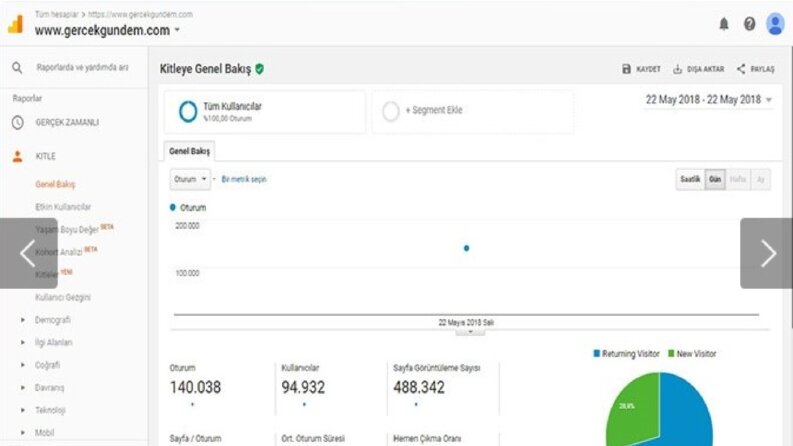This screenshot has height=446, width=793.
Task: Go to the previous image arrow
Action: [x=28, y=253]
